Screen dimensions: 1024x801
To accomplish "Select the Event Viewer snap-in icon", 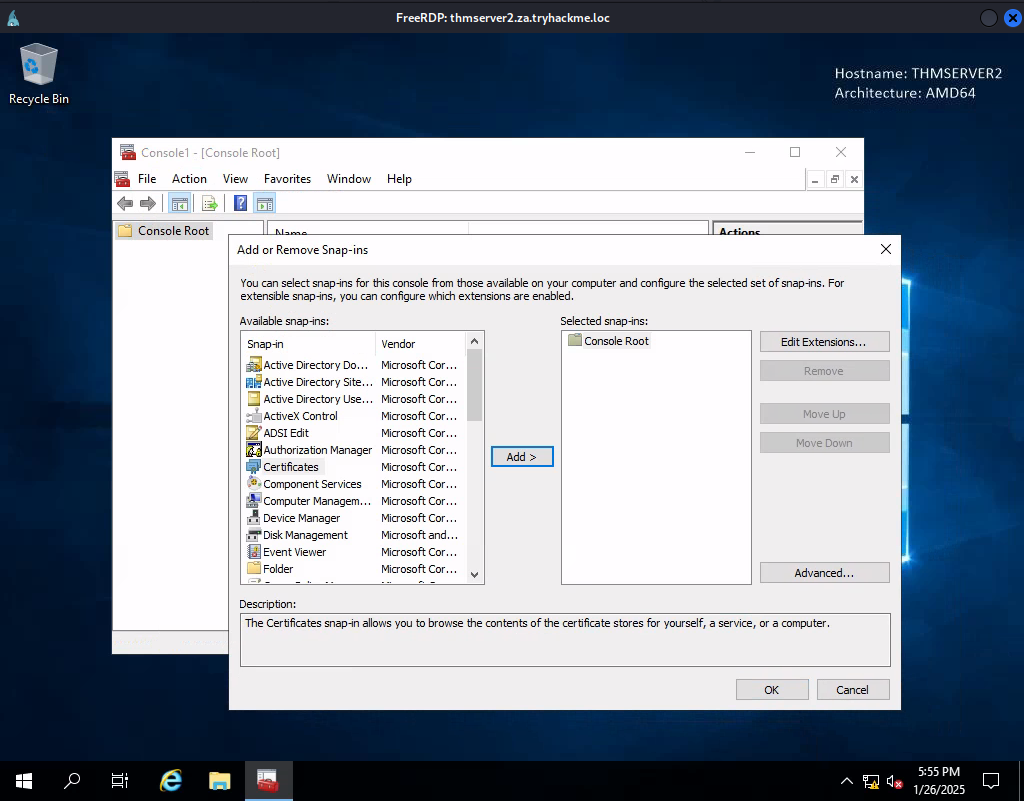I will [253, 552].
